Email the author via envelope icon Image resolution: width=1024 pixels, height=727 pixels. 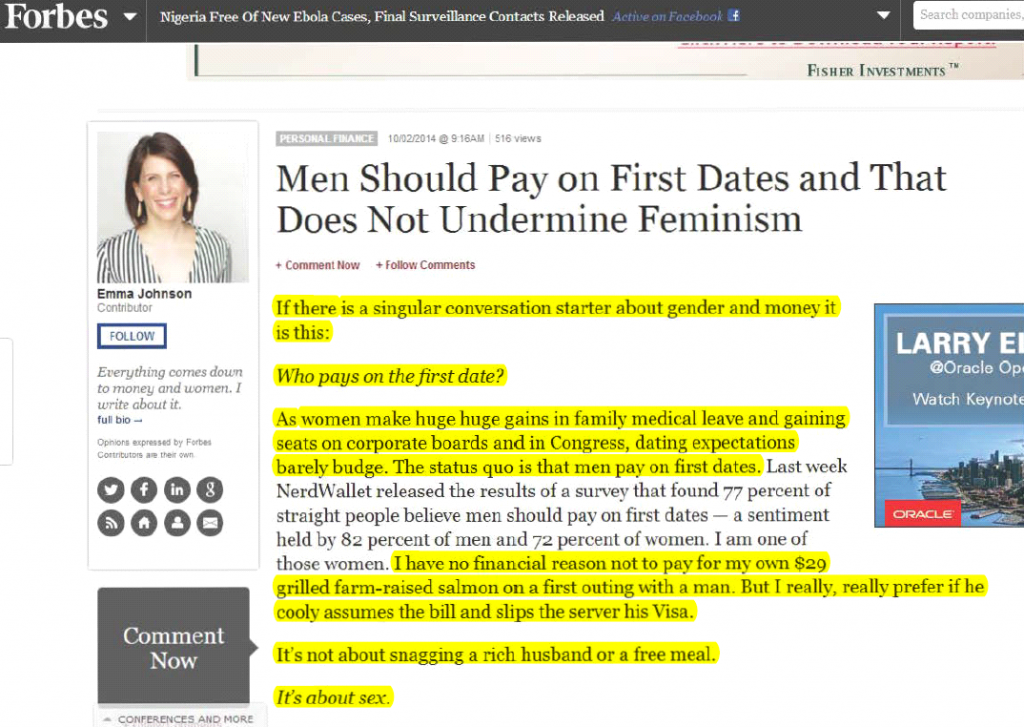pos(209,522)
